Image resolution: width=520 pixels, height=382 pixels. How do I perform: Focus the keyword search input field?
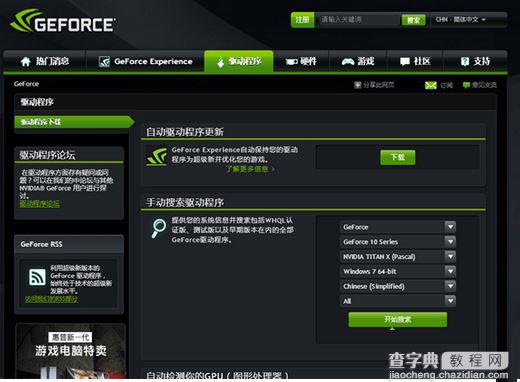(357, 20)
